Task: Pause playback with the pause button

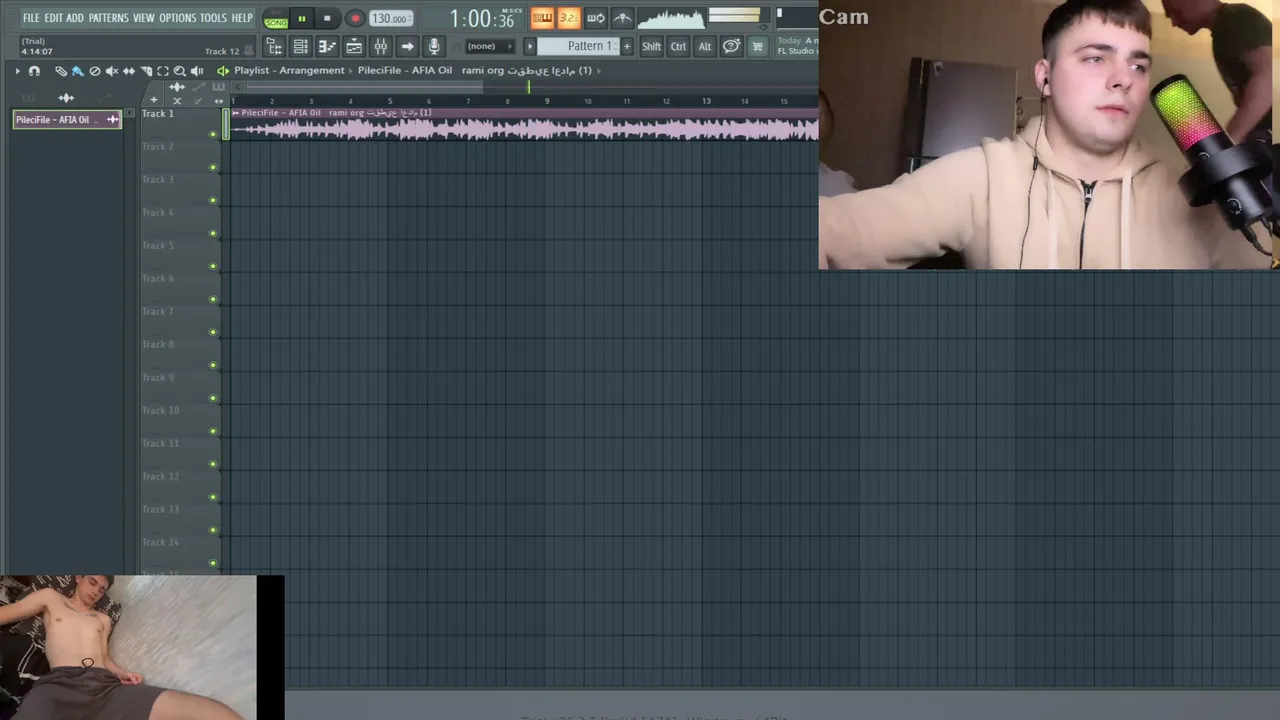Action: coord(301,18)
